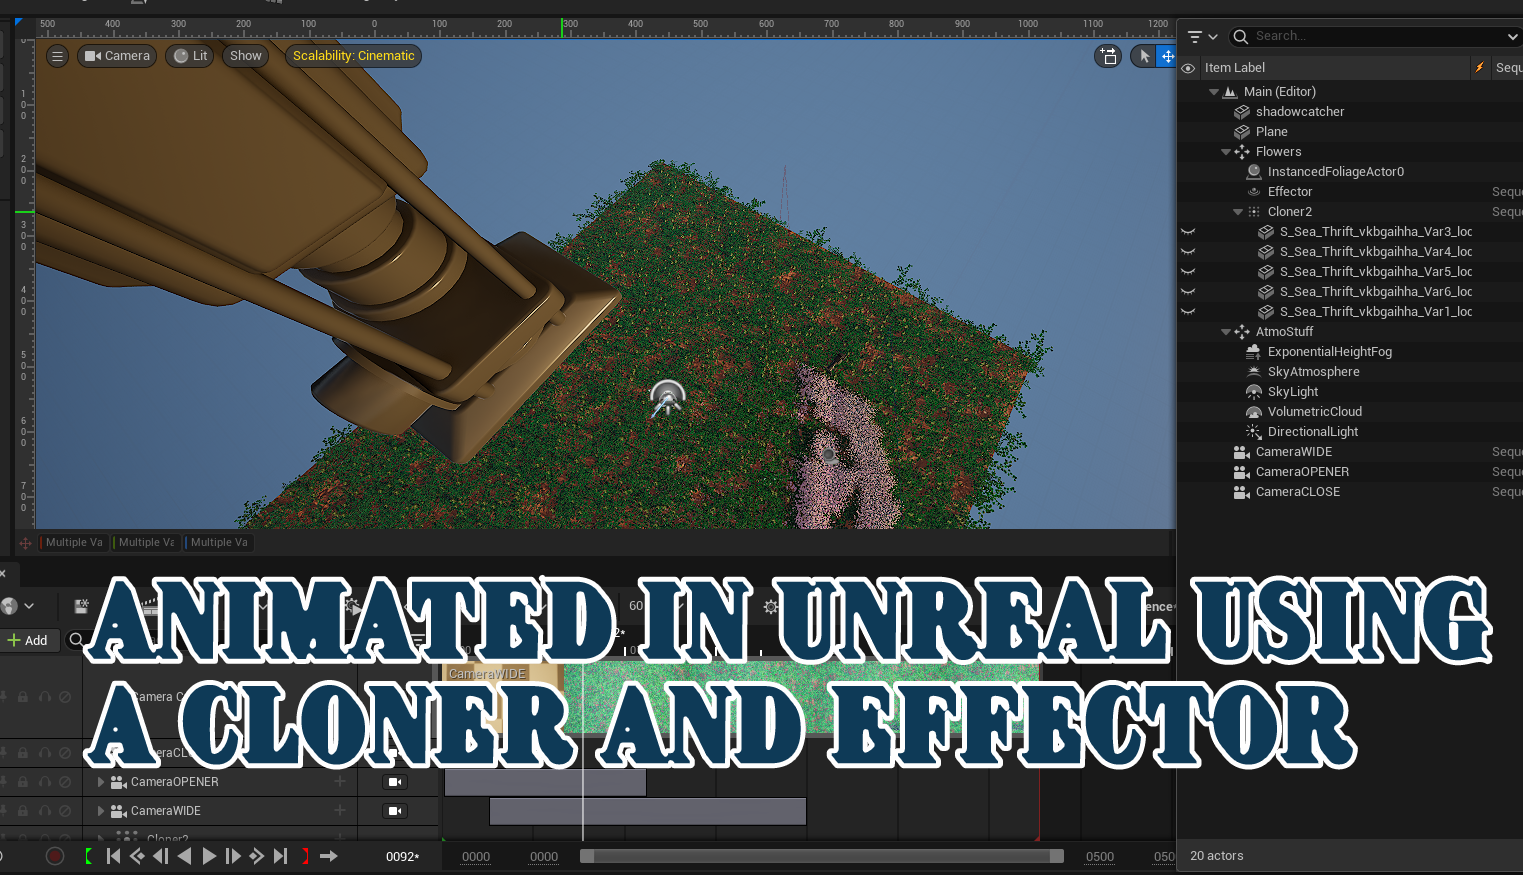This screenshot has height=875, width=1523.
Task: Select the shadowcatcher mesh icon
Action: click(x=1242, y=112)
